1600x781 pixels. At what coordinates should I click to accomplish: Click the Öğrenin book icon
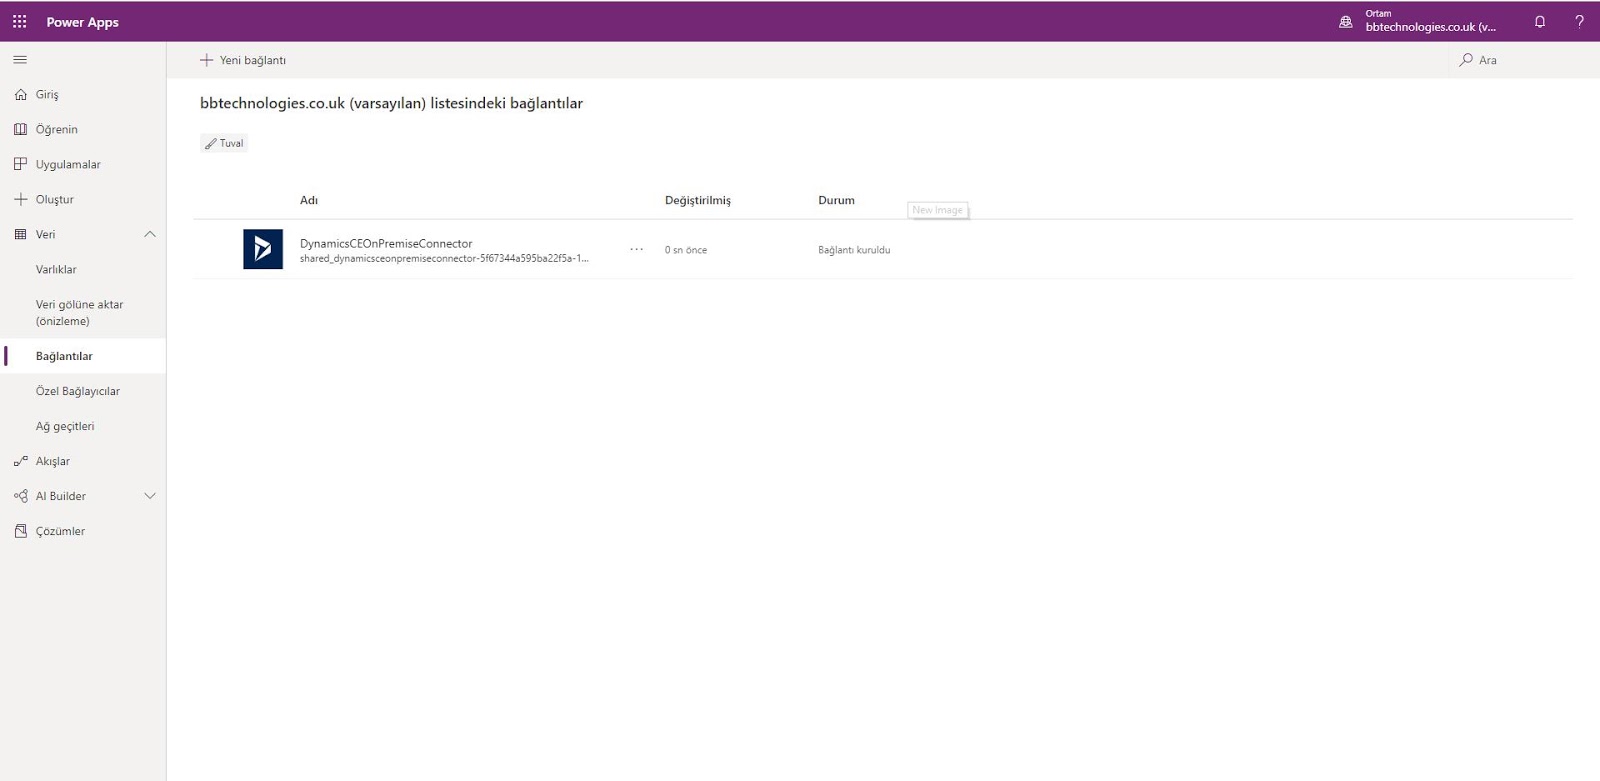coord(20,129)
